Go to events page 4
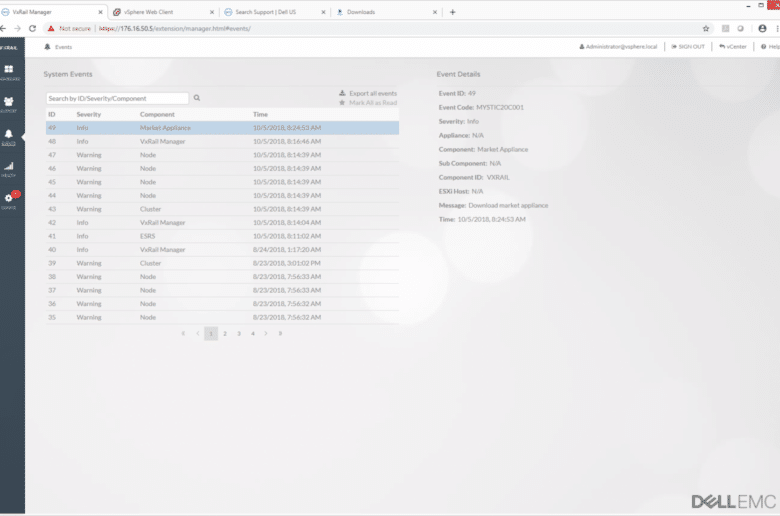 (x=253, y=333)
